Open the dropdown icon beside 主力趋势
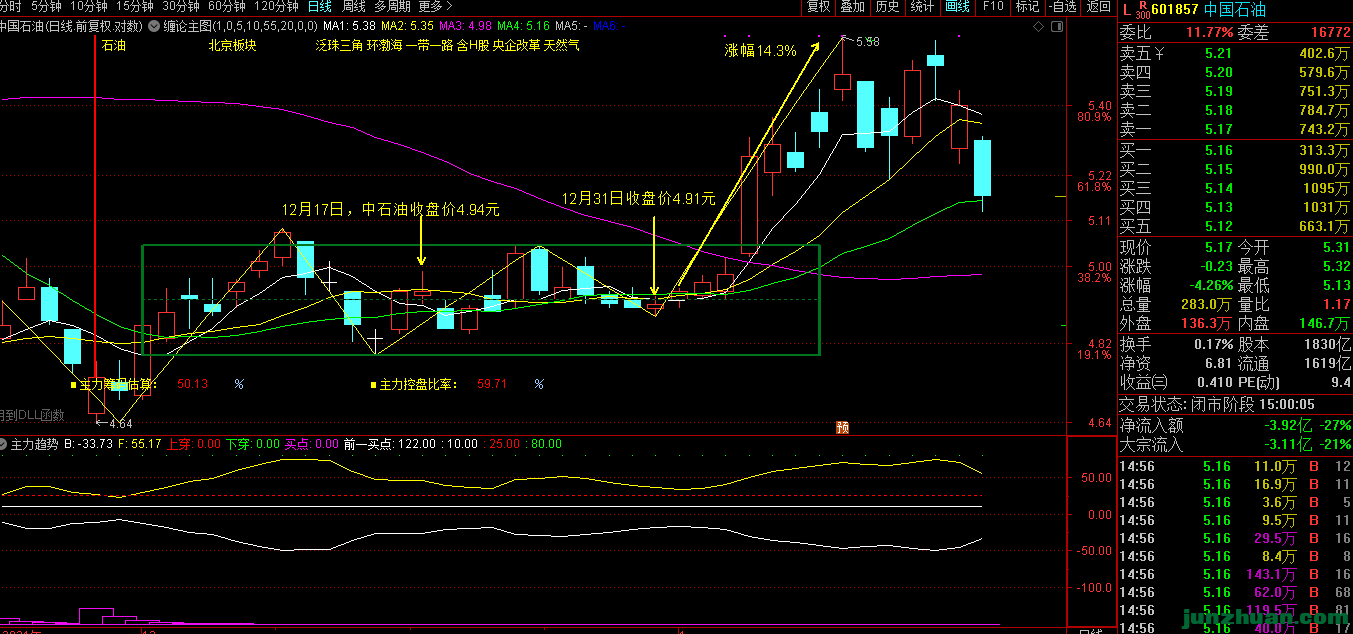1353x634 pixels. tap(4, 443)
